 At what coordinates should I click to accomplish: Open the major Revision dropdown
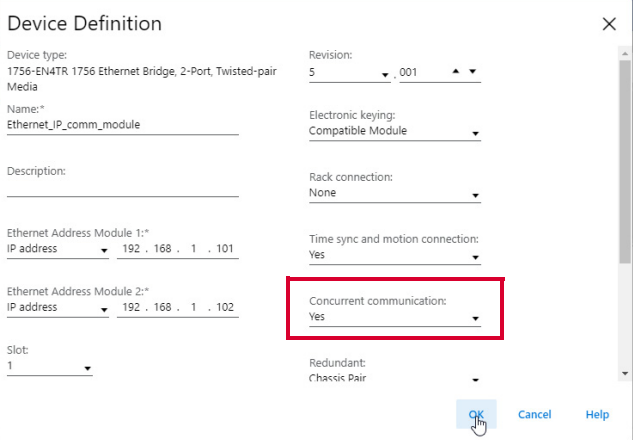click(350, 73)
